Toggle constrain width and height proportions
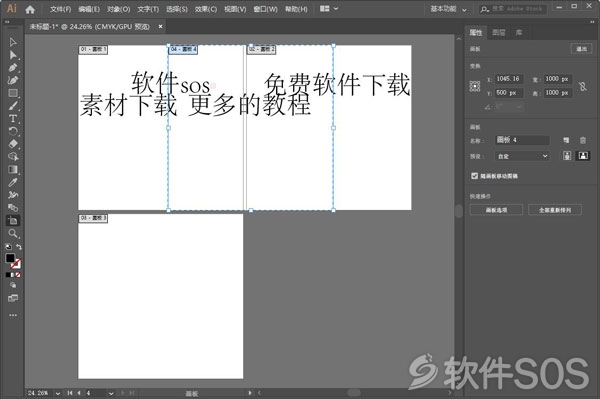 point(583,86)
